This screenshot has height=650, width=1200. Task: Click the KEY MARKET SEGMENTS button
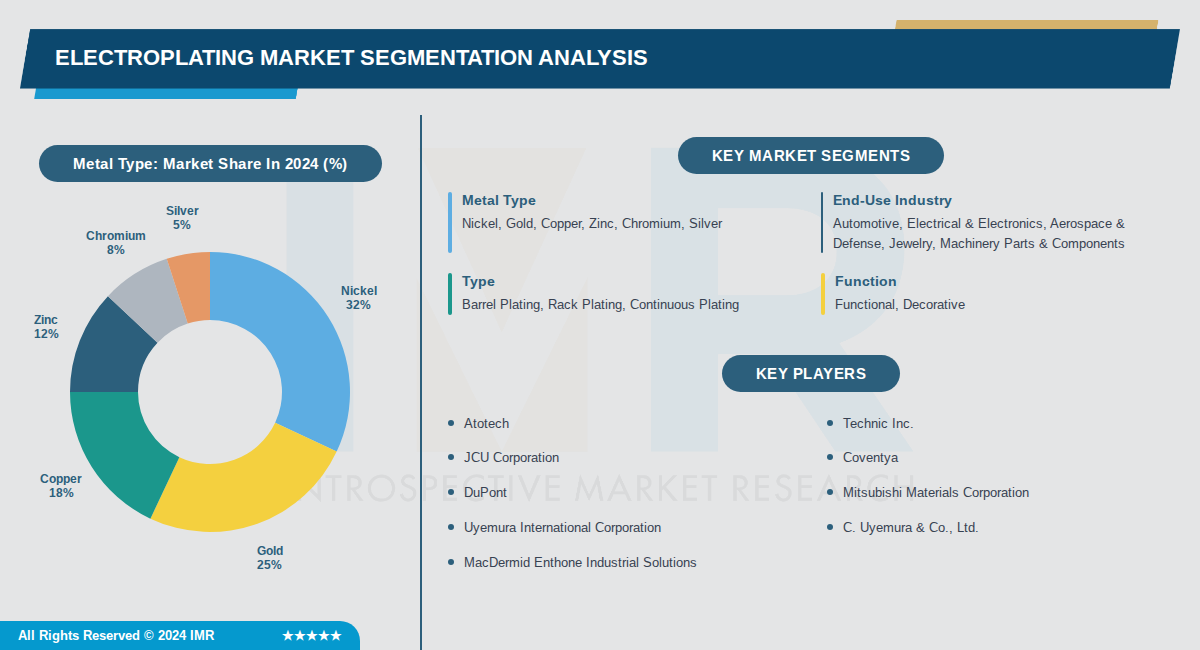(x=810, y=155)
